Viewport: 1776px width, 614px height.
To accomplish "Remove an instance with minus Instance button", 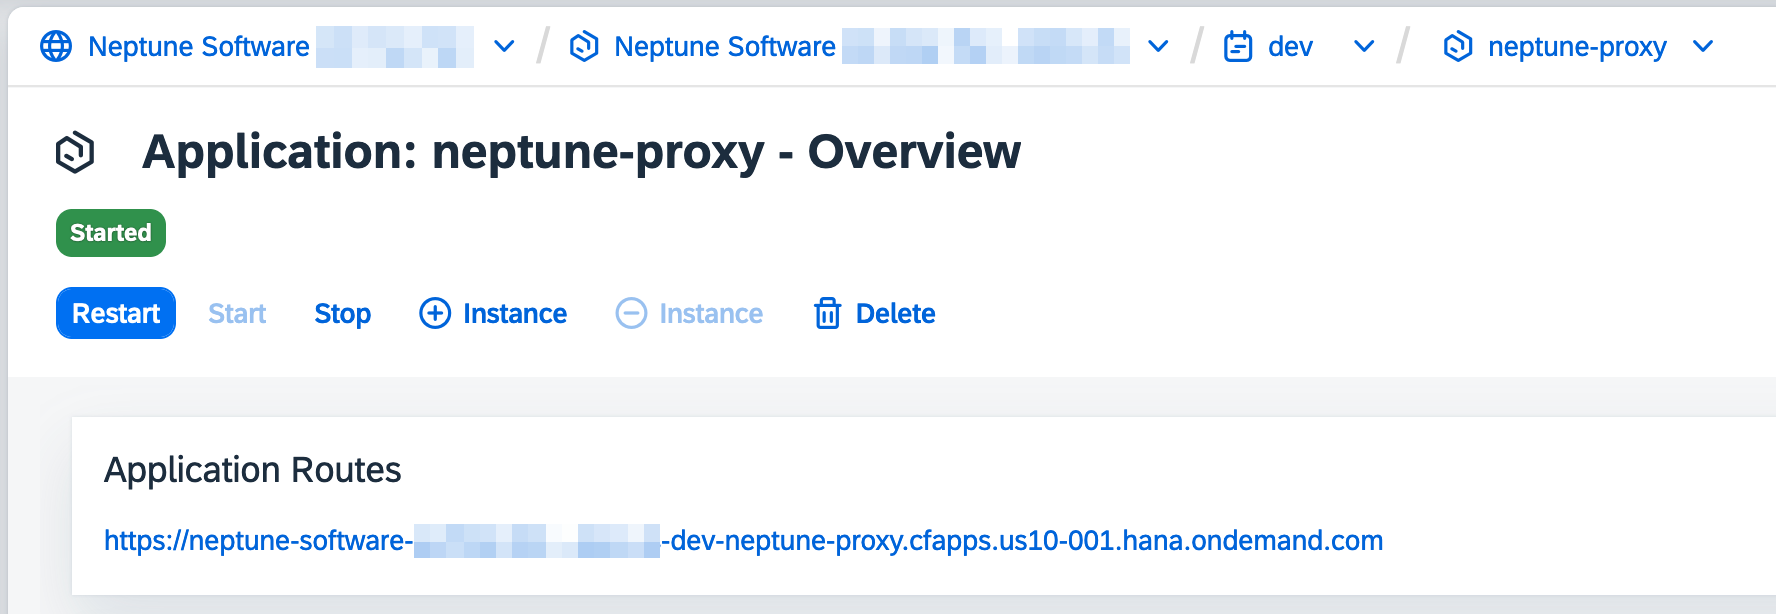I will point(689,313).
